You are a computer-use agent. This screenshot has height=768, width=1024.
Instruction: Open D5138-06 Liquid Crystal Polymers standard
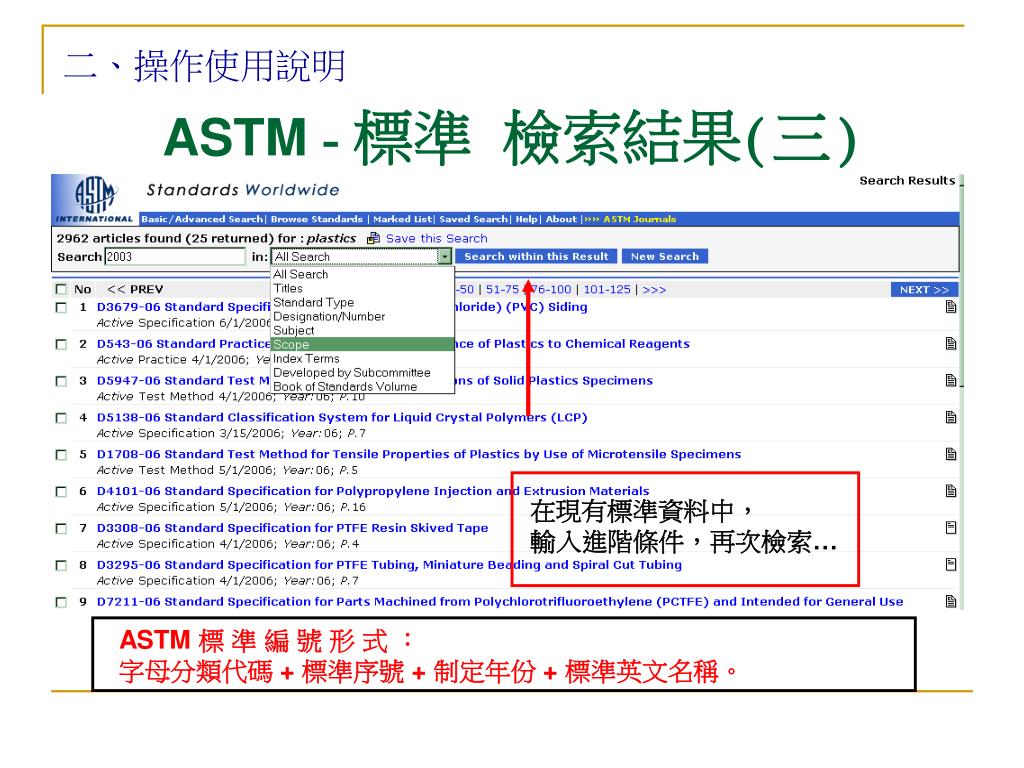(342, 417)
